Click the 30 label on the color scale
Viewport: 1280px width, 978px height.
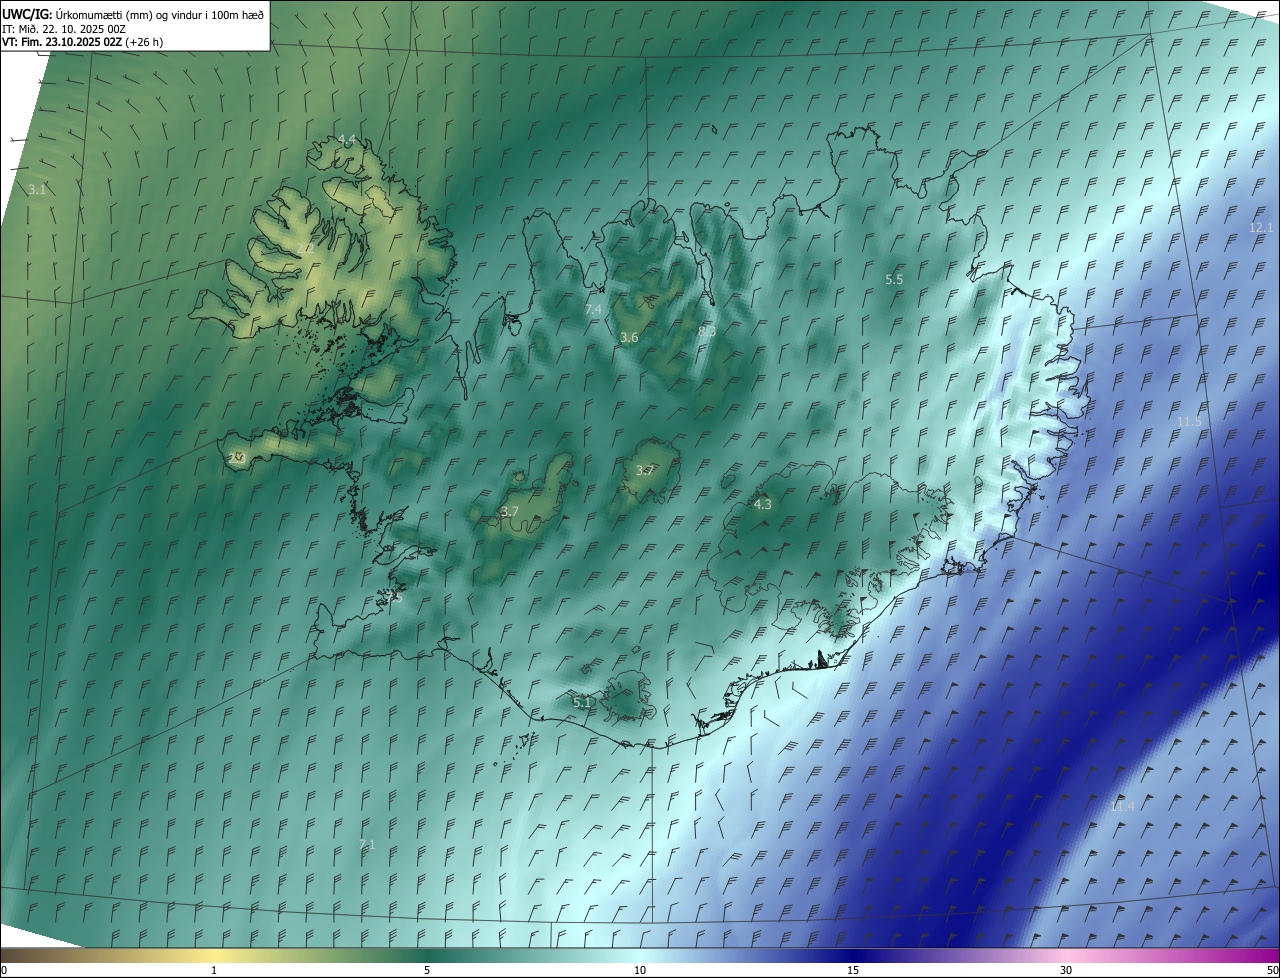pos(1066,970)
